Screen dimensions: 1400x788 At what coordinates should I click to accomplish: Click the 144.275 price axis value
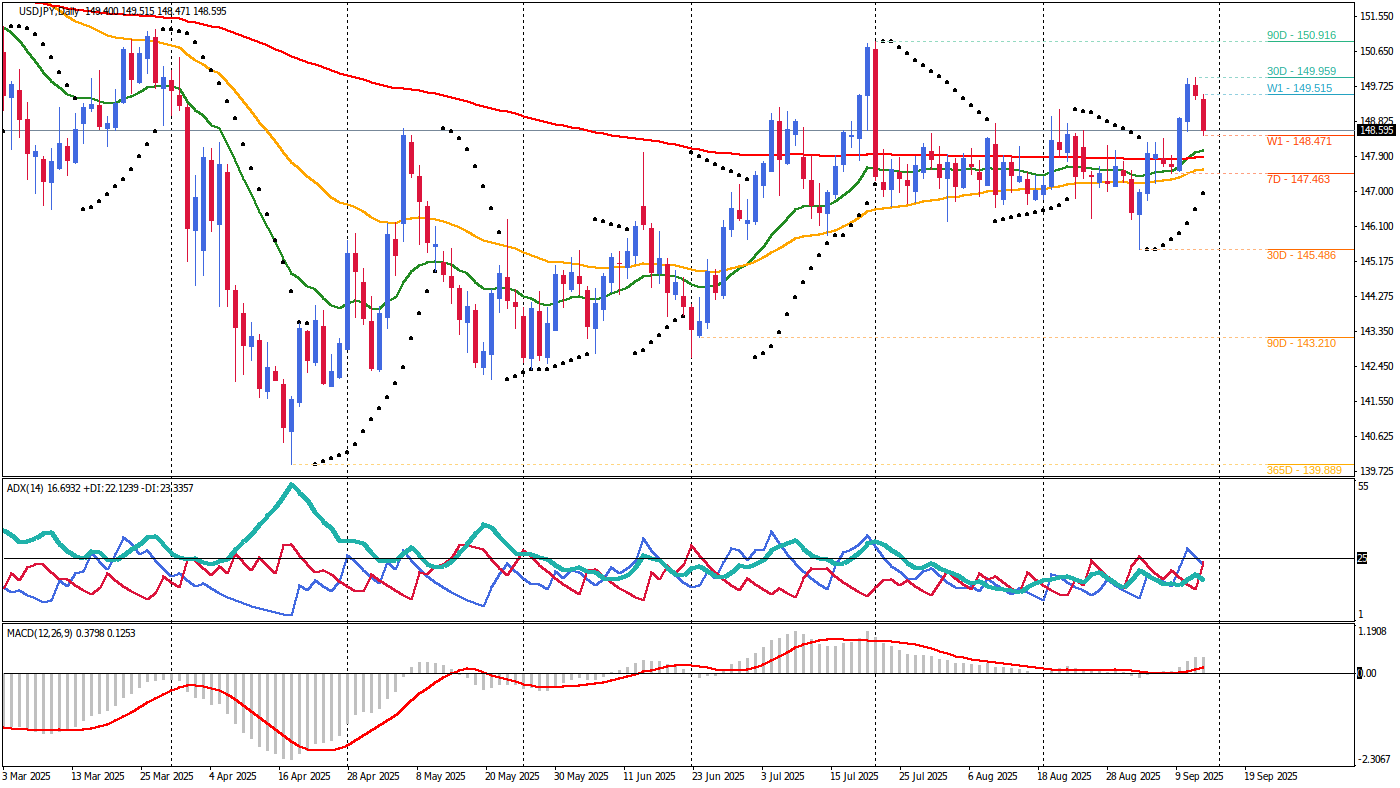1377,296
